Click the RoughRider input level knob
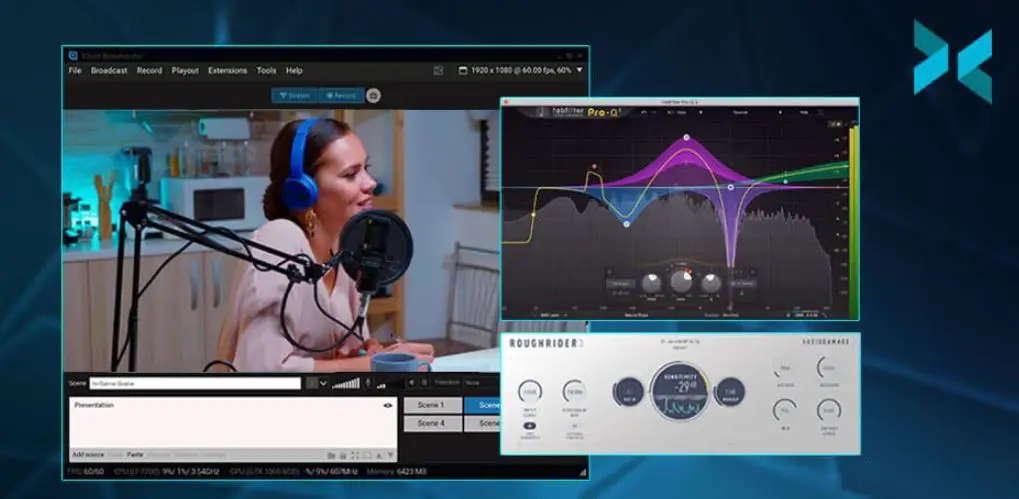Screen dimensions: 1019x499 (530, 391)
